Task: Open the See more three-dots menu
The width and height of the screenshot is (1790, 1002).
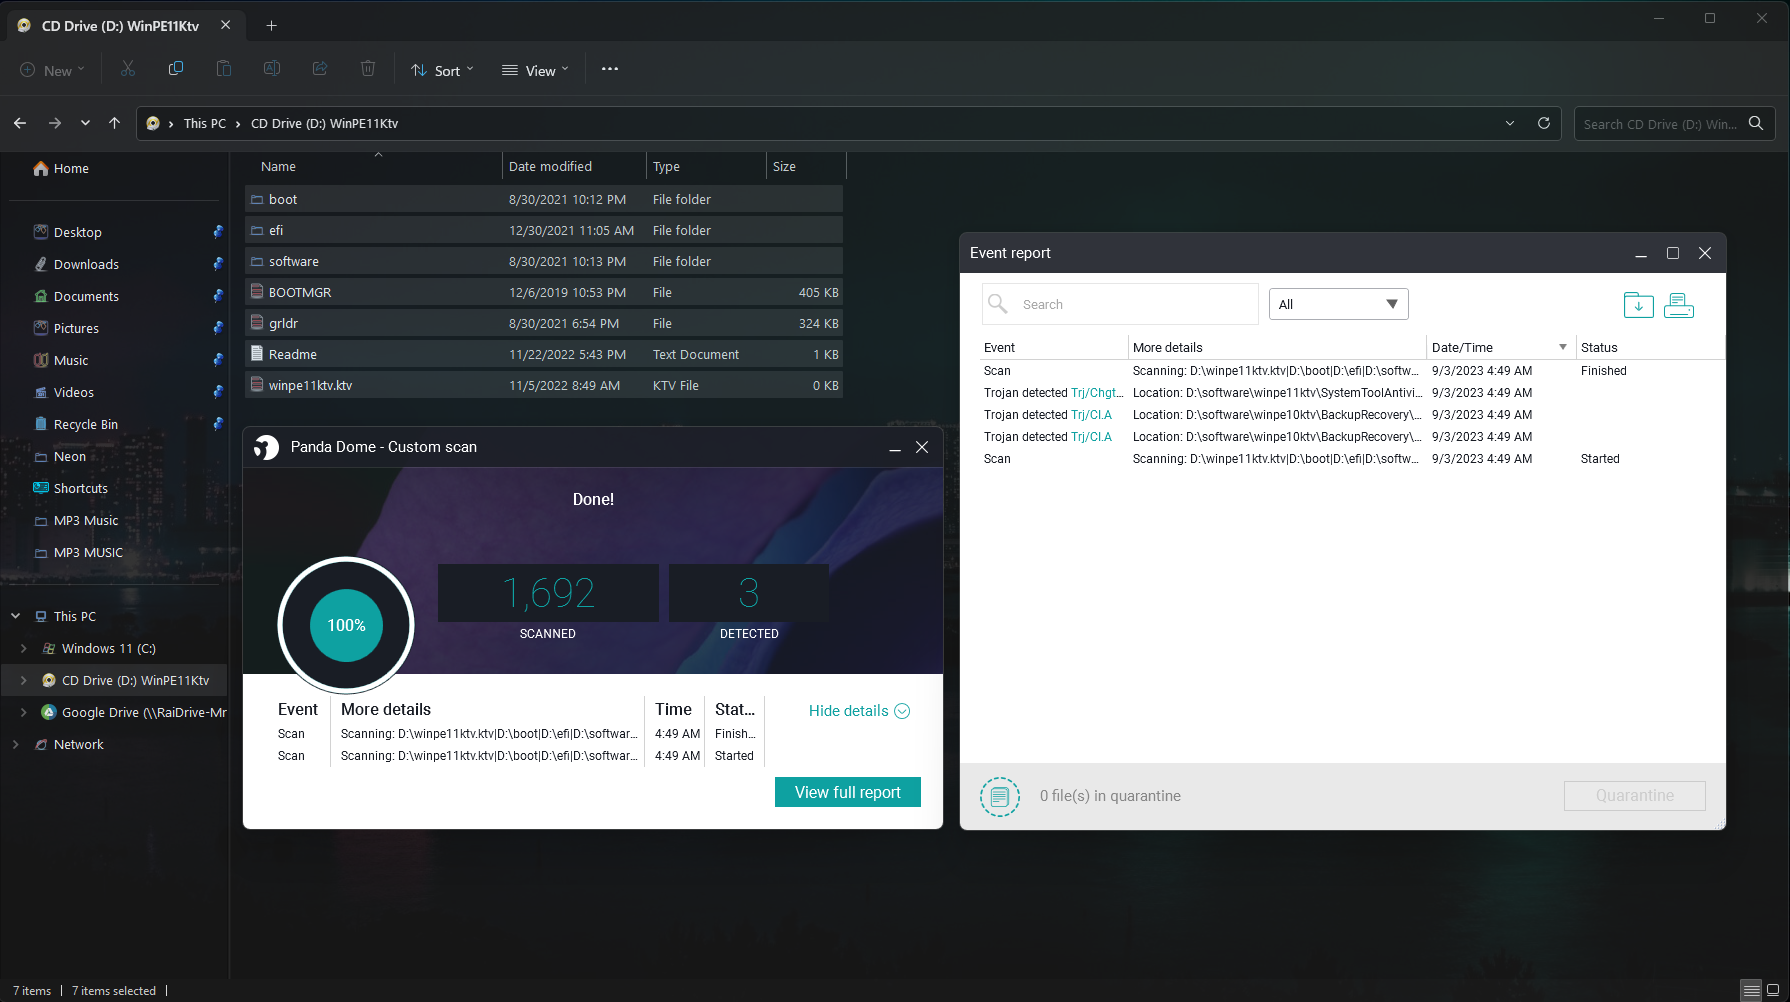Action: point(610,69)
